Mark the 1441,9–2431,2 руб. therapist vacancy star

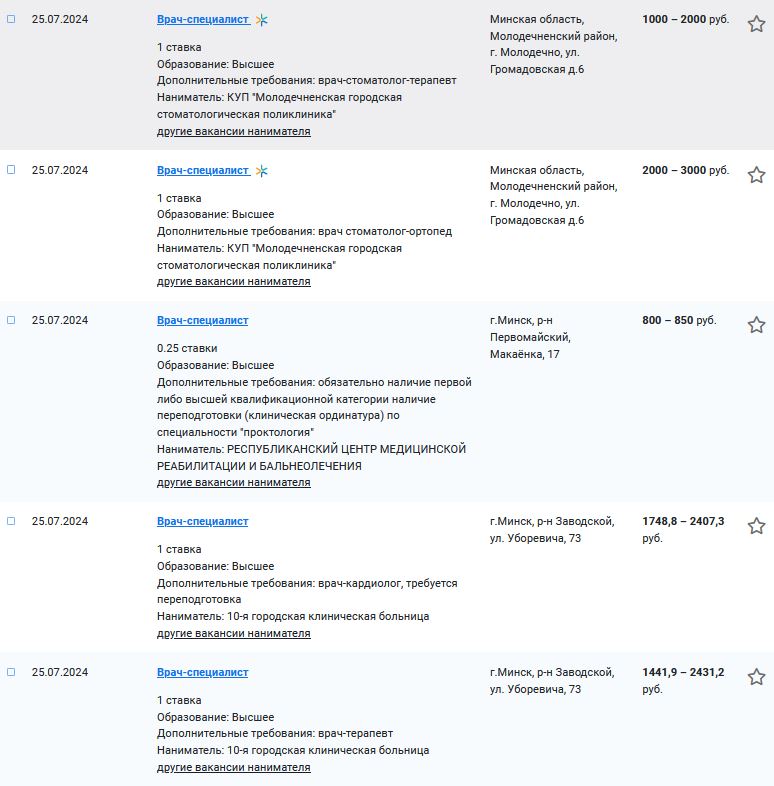tap(756, 677)
